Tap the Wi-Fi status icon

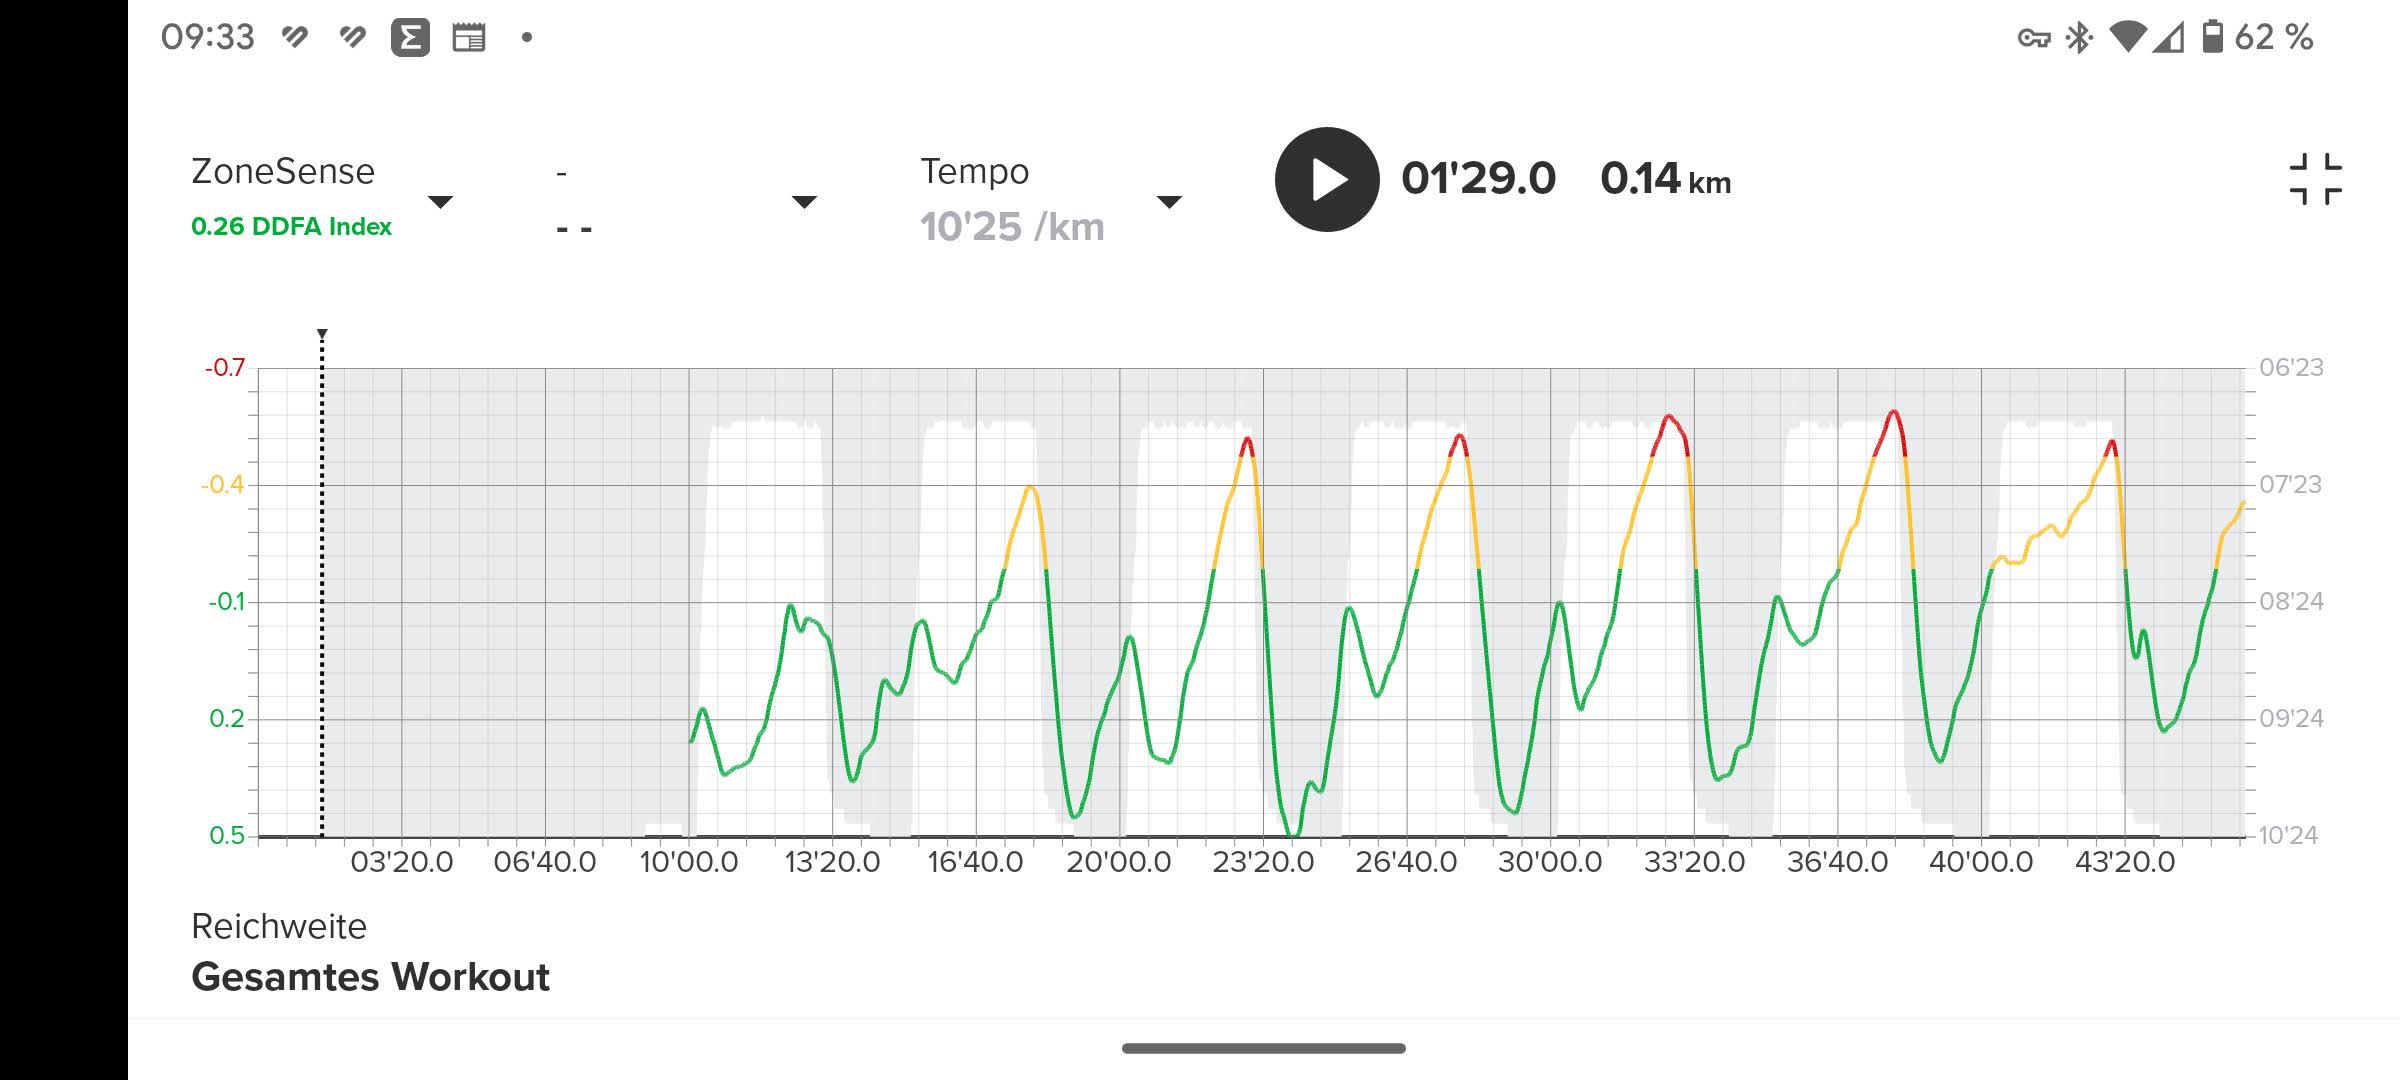[2127, 38]
